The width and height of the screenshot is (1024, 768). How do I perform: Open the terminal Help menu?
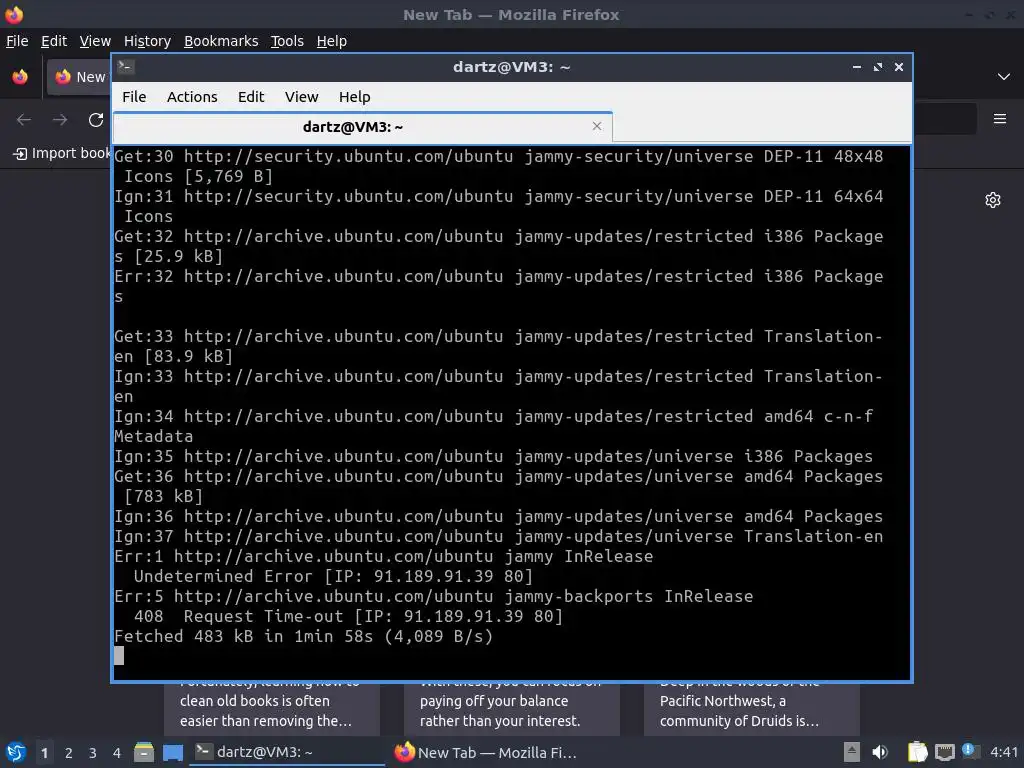355,97
